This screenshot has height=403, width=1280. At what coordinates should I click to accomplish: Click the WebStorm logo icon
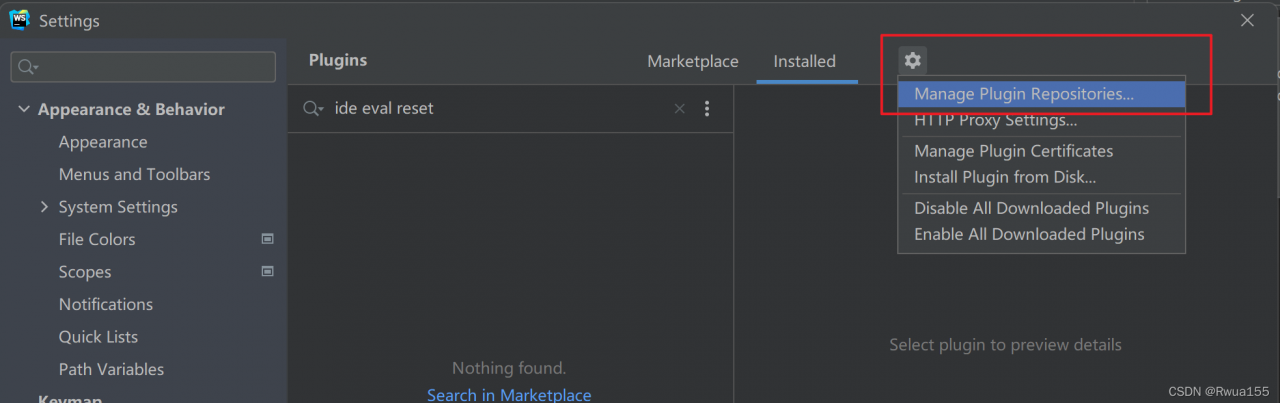pos(20,20)
